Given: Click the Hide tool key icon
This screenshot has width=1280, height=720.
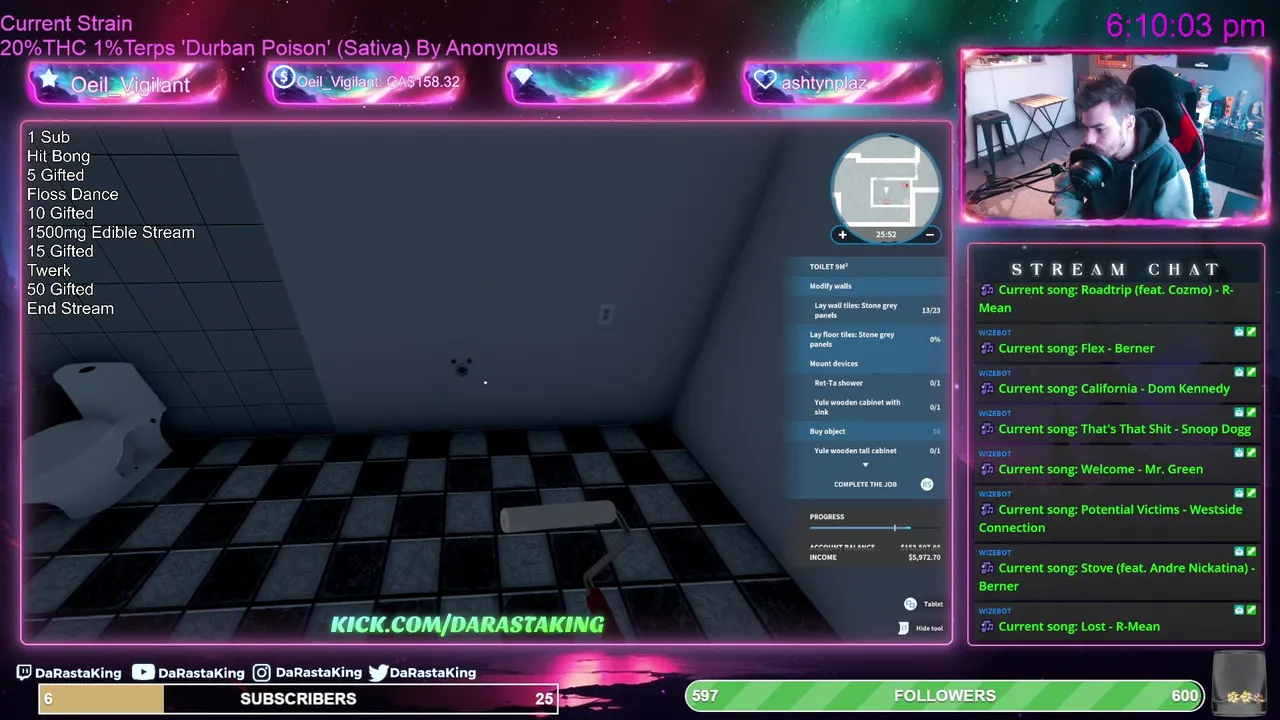Looking at the screenshot, I should tap(904, 628).
